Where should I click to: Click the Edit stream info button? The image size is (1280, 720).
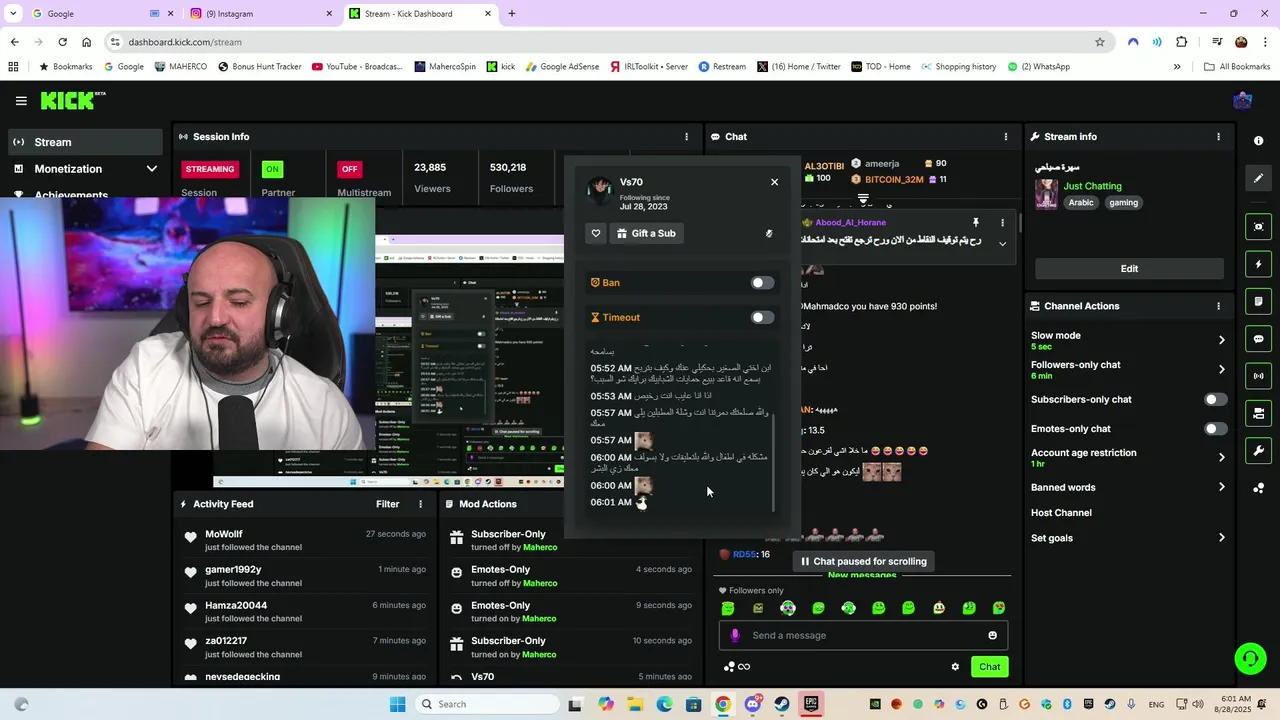(x=1129, y=269)
